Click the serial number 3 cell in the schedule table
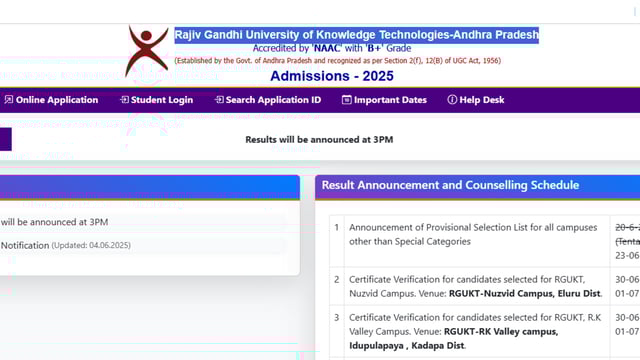 [337, 331]
